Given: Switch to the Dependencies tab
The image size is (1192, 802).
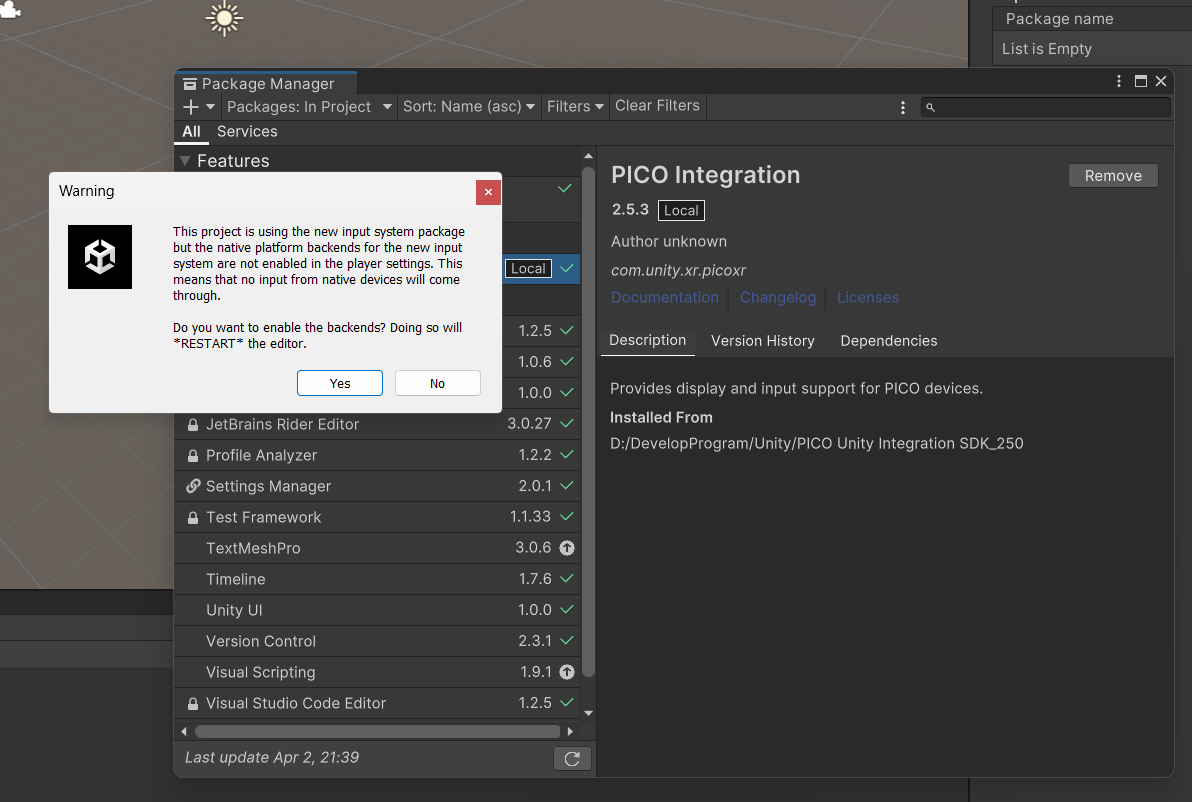Looking at the screenshot, I should [x=889, y=341].
